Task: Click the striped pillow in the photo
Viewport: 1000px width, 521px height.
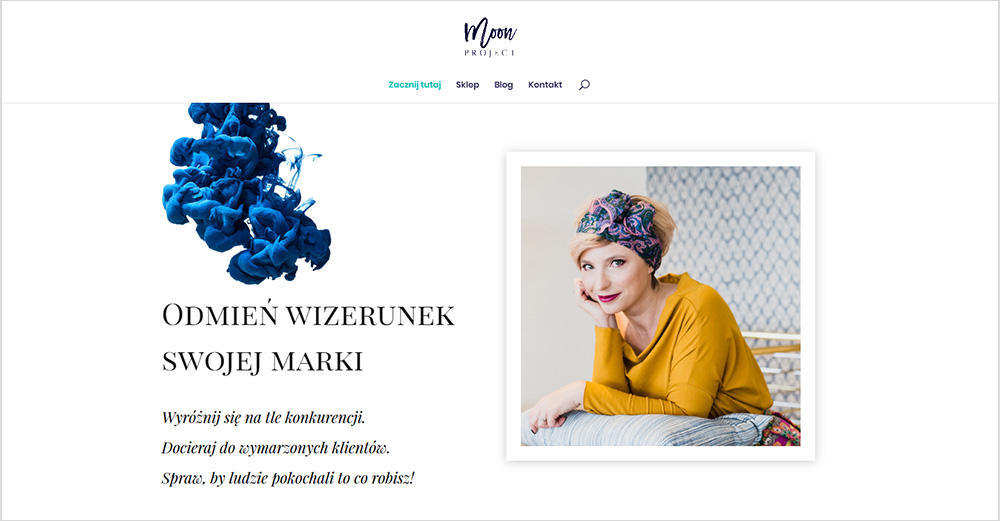Action: 644,429
